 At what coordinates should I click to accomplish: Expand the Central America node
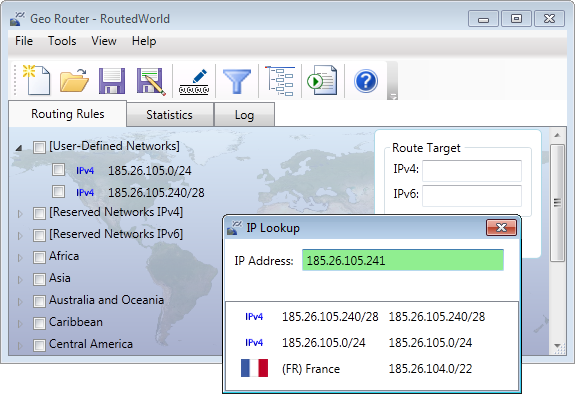[20, 346]
